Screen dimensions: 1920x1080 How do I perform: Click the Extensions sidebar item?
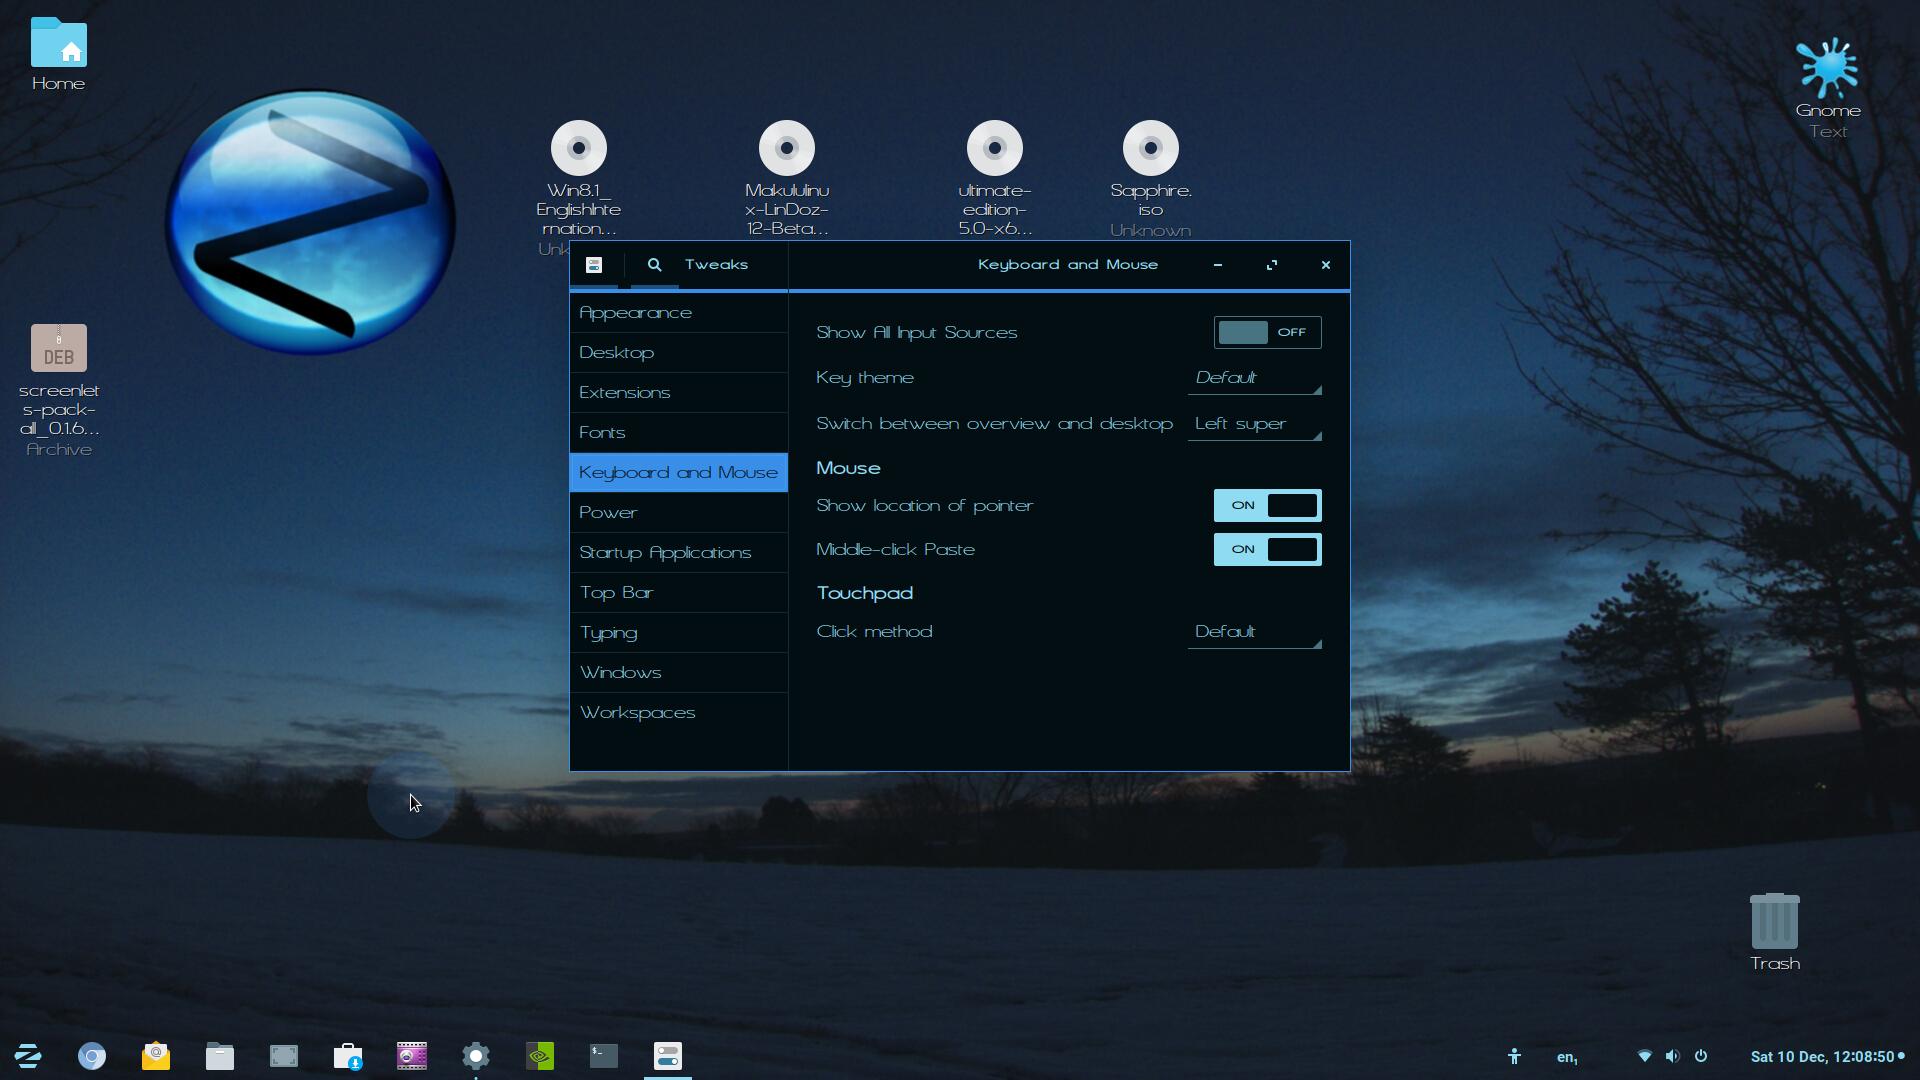(x=624, y=392)
